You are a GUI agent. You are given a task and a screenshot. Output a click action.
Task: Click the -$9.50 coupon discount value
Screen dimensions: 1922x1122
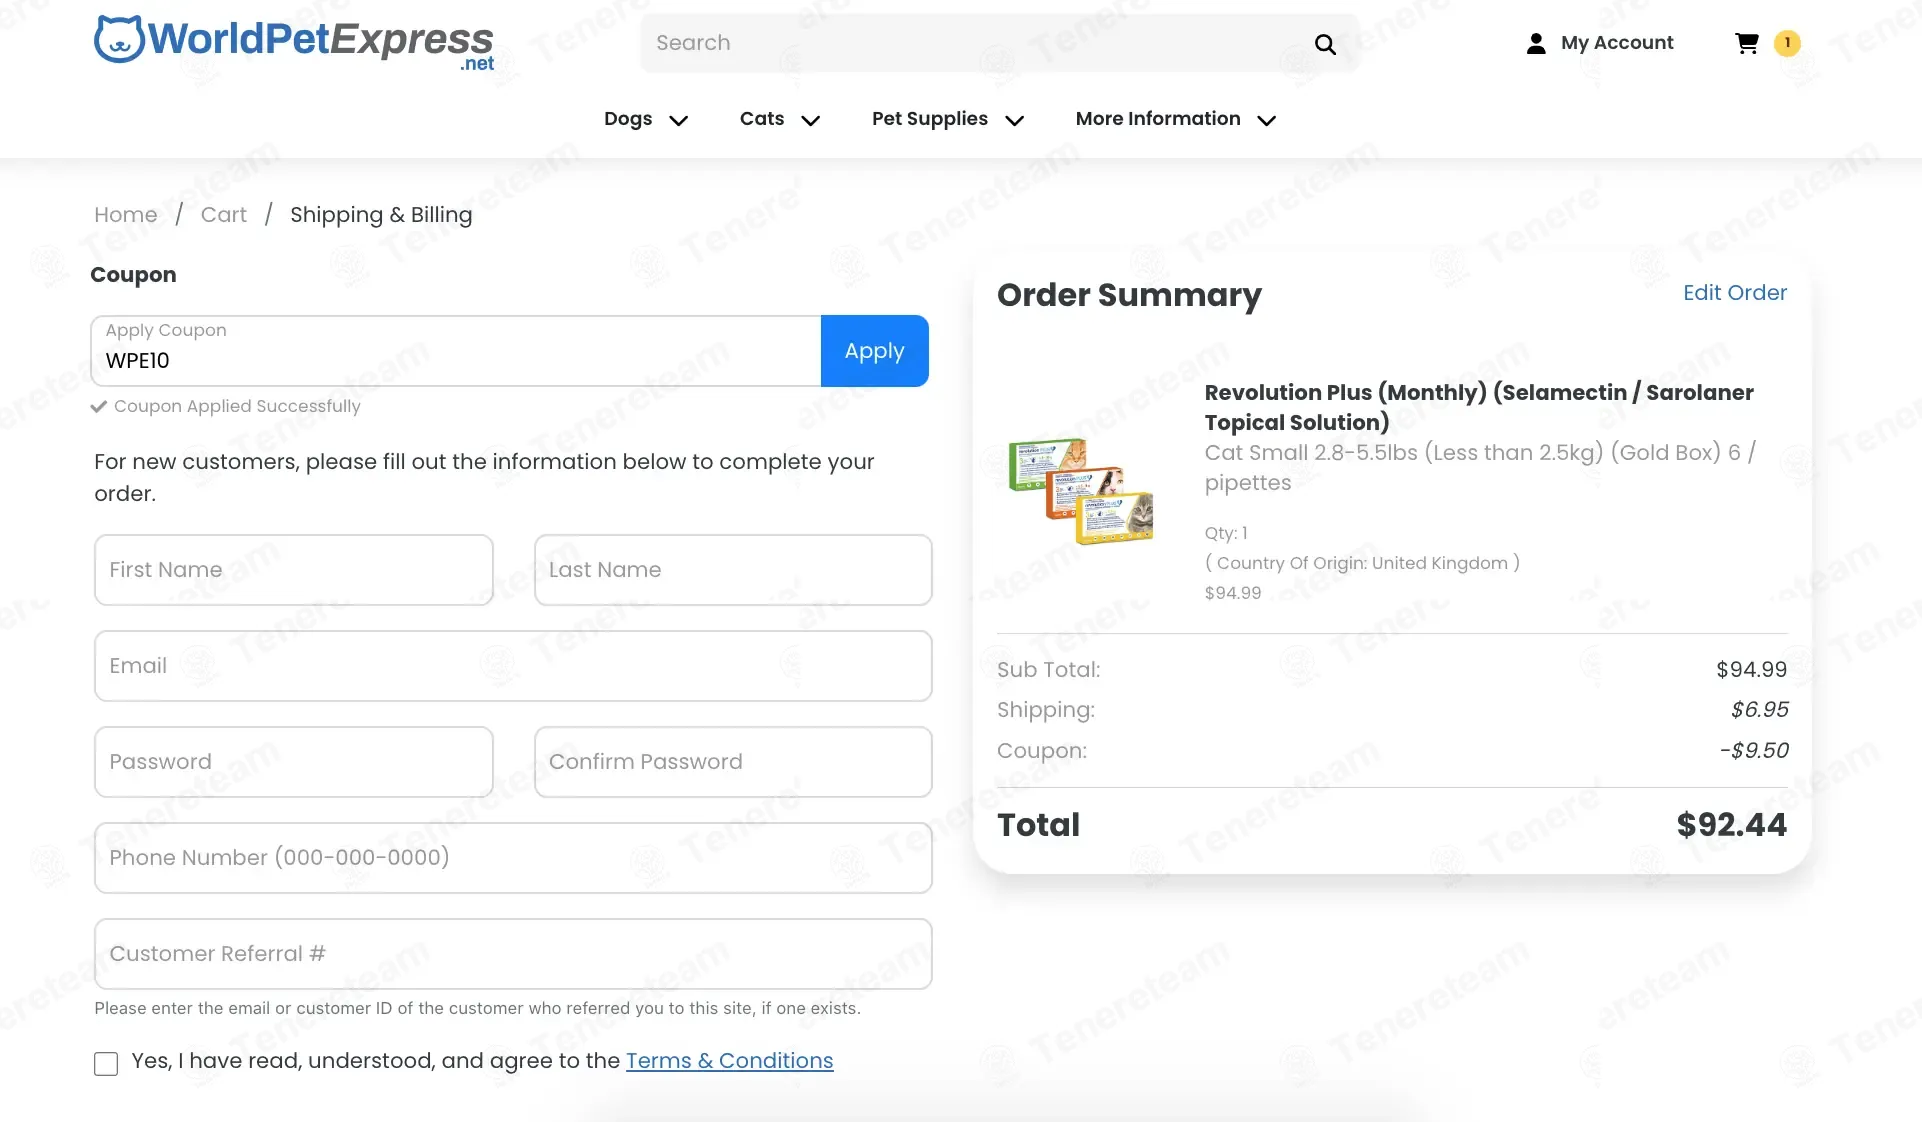(x=1753, y=751)
